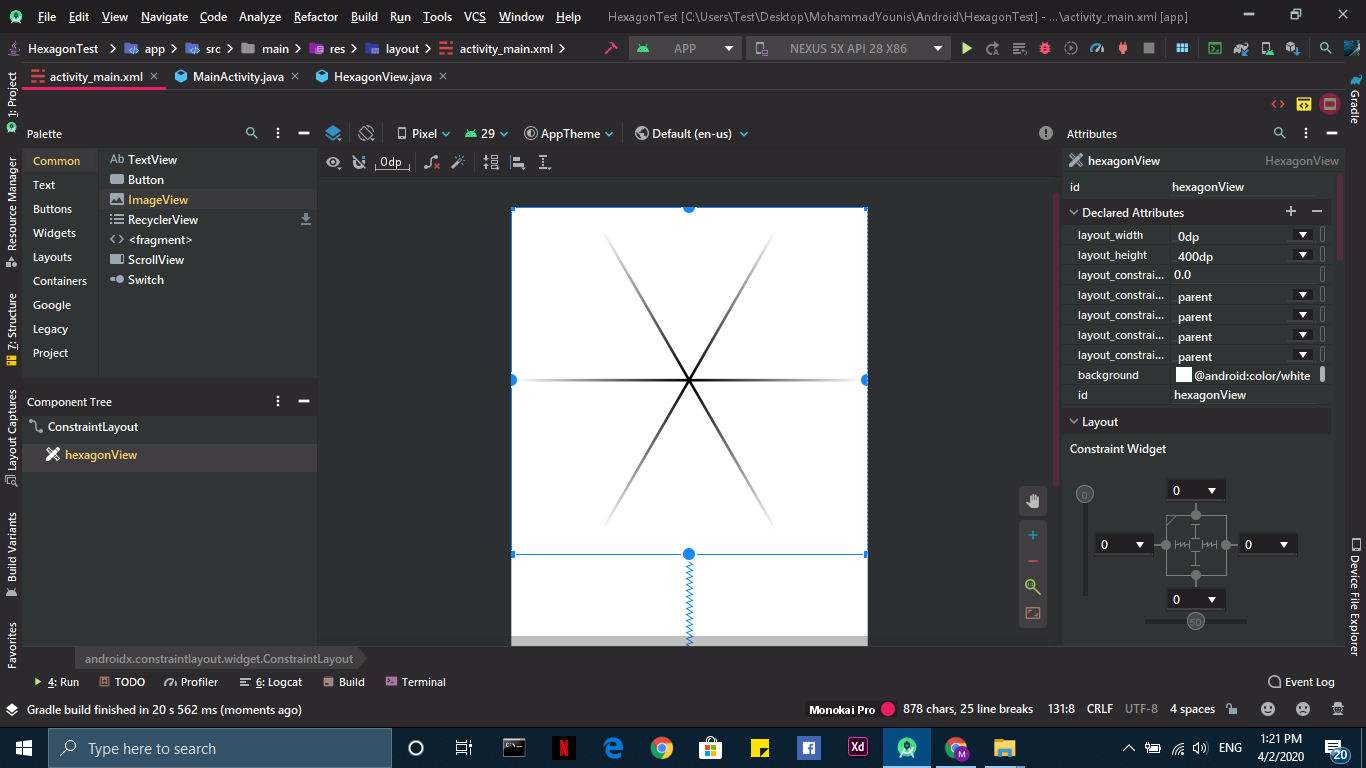This screenshot has width=1366, height=768.
Task: Open the Navigate menu
Action: coord(164,17)
